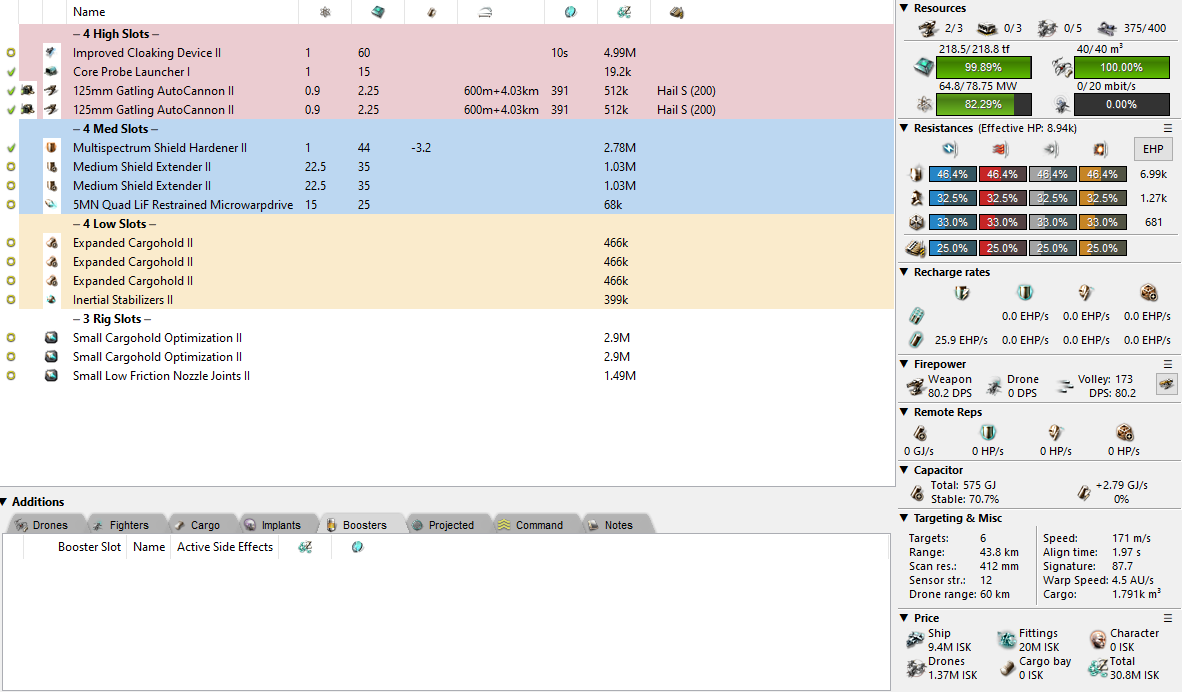Click the price column header icon in fitting list
This screenshot has width=1182, height=692.
623,12
